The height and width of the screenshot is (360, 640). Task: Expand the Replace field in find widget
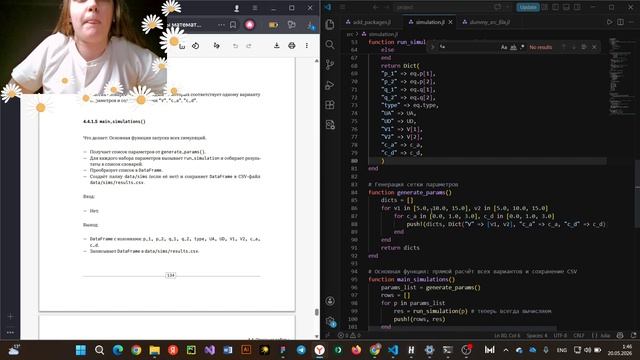(x=432, y=47)
